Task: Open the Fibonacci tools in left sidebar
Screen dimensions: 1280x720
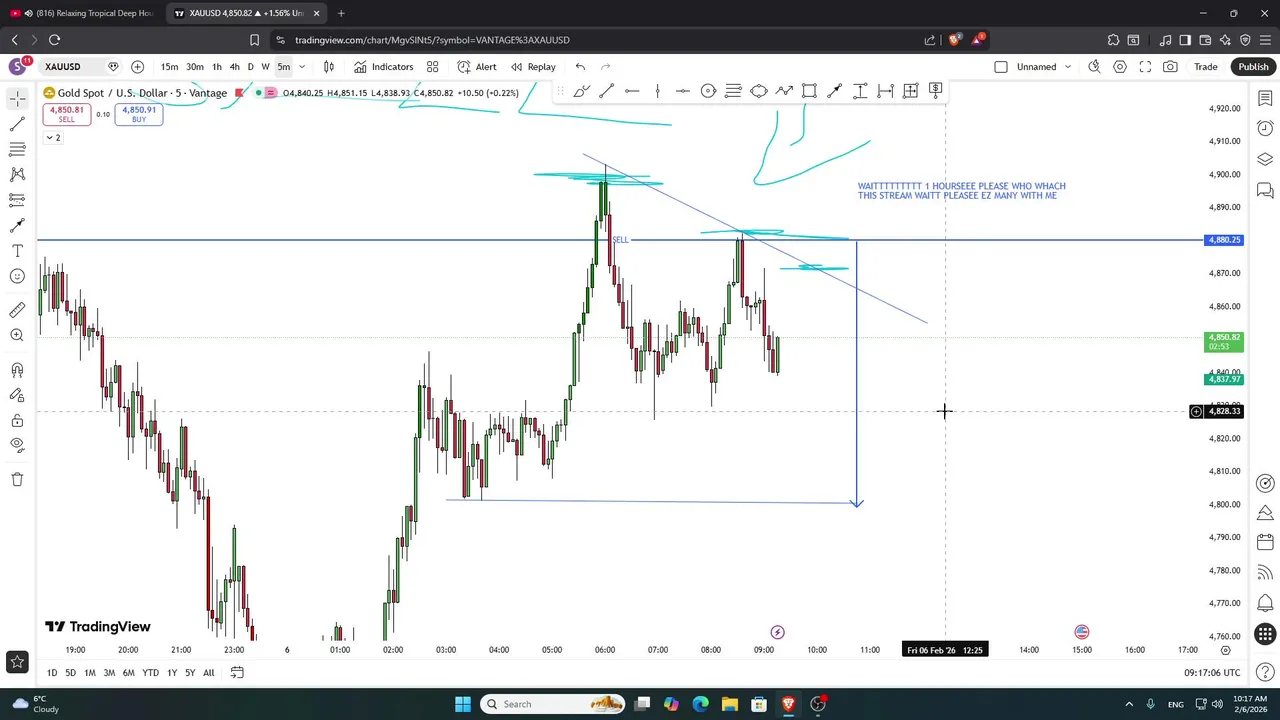Action: pos(17,149)
